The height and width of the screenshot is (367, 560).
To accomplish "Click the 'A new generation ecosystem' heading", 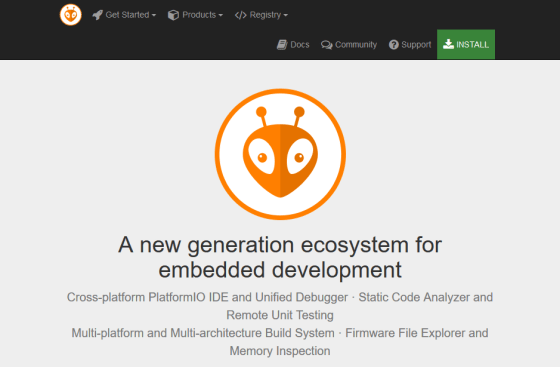I will click(280, 257).
